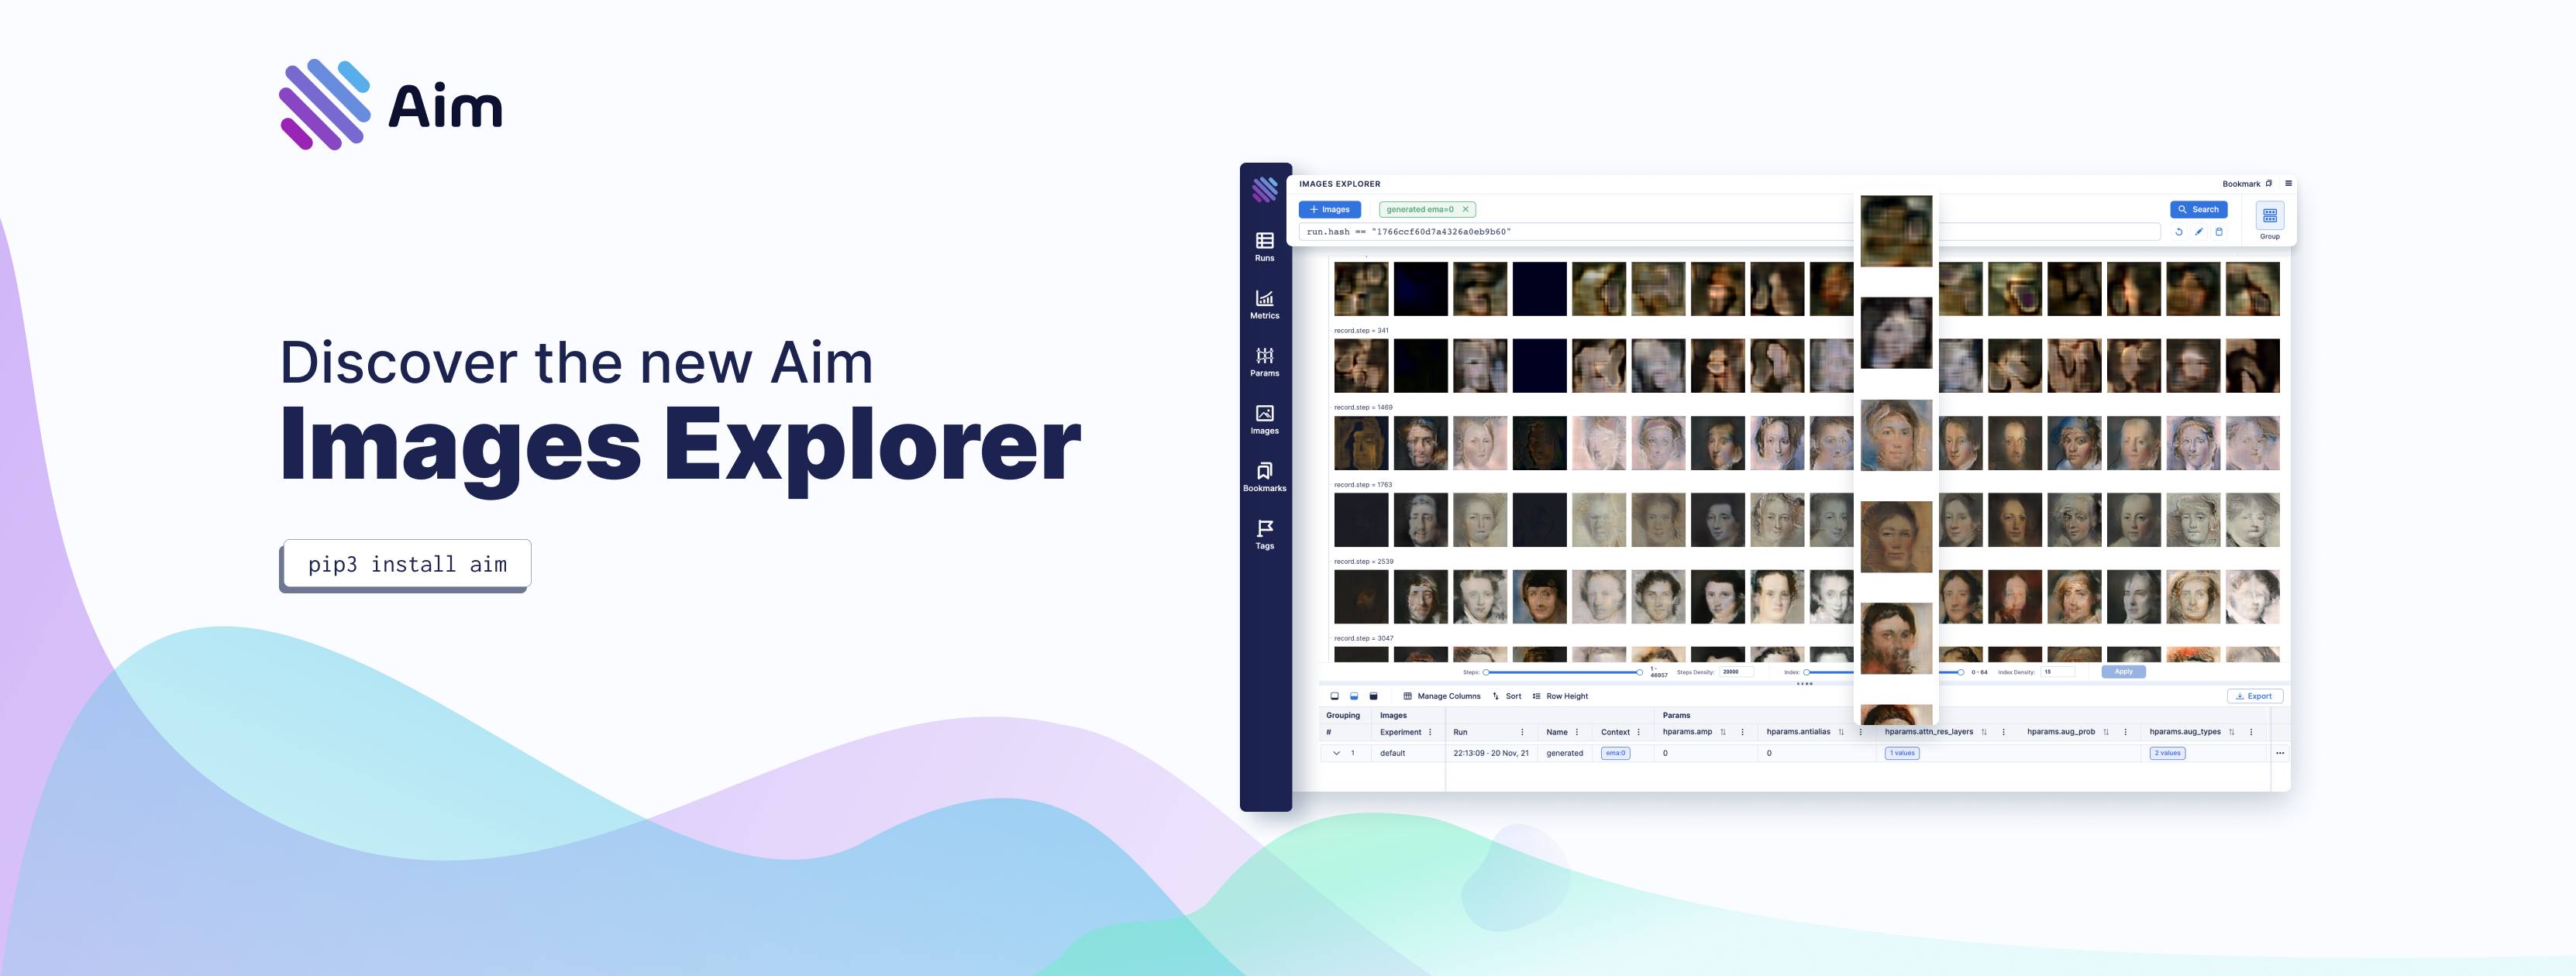This screenshot has width=2576, height=976.
Task: Open Bookmarks page in sidebar
Action: point(1264,477)
